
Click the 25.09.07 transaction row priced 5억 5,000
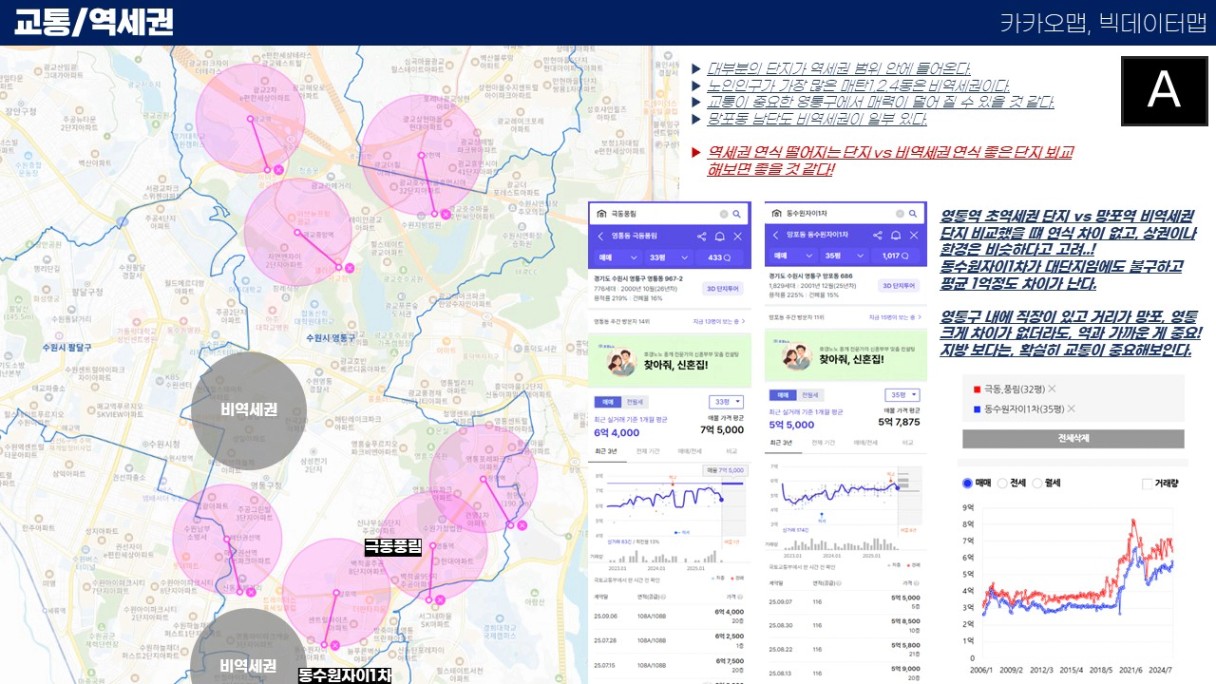point(845,600)
